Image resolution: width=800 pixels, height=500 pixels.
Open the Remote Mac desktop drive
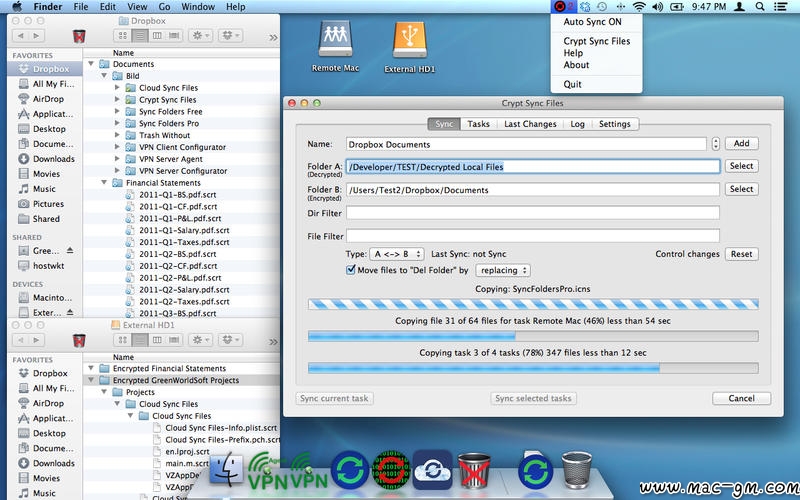tap(335, 46)
